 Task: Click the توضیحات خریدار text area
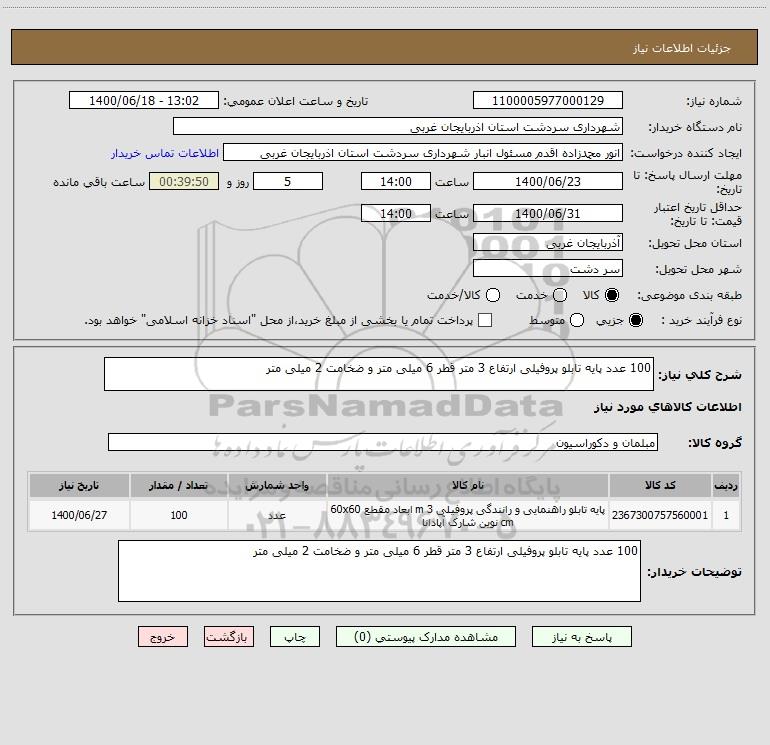click(x=379, y=571)
